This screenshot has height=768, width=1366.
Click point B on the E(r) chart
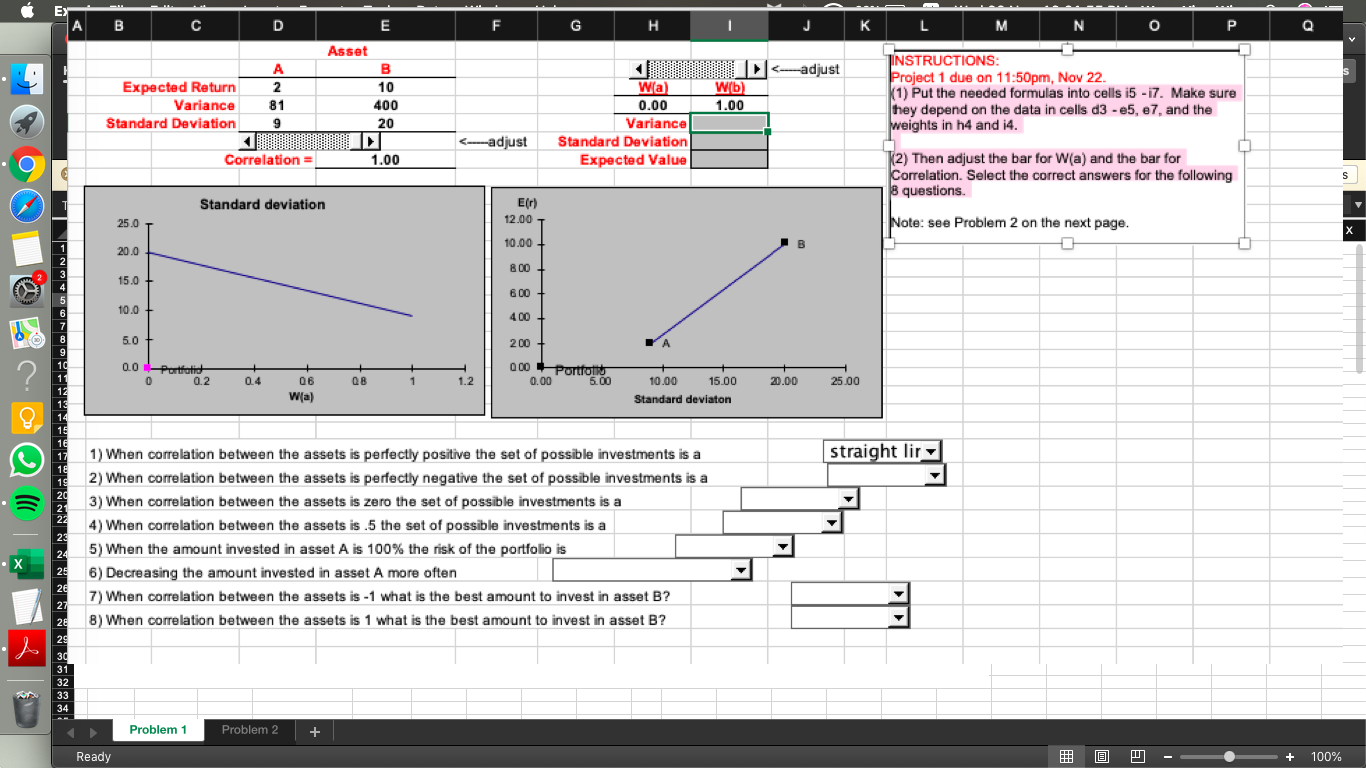pos(785,242)
